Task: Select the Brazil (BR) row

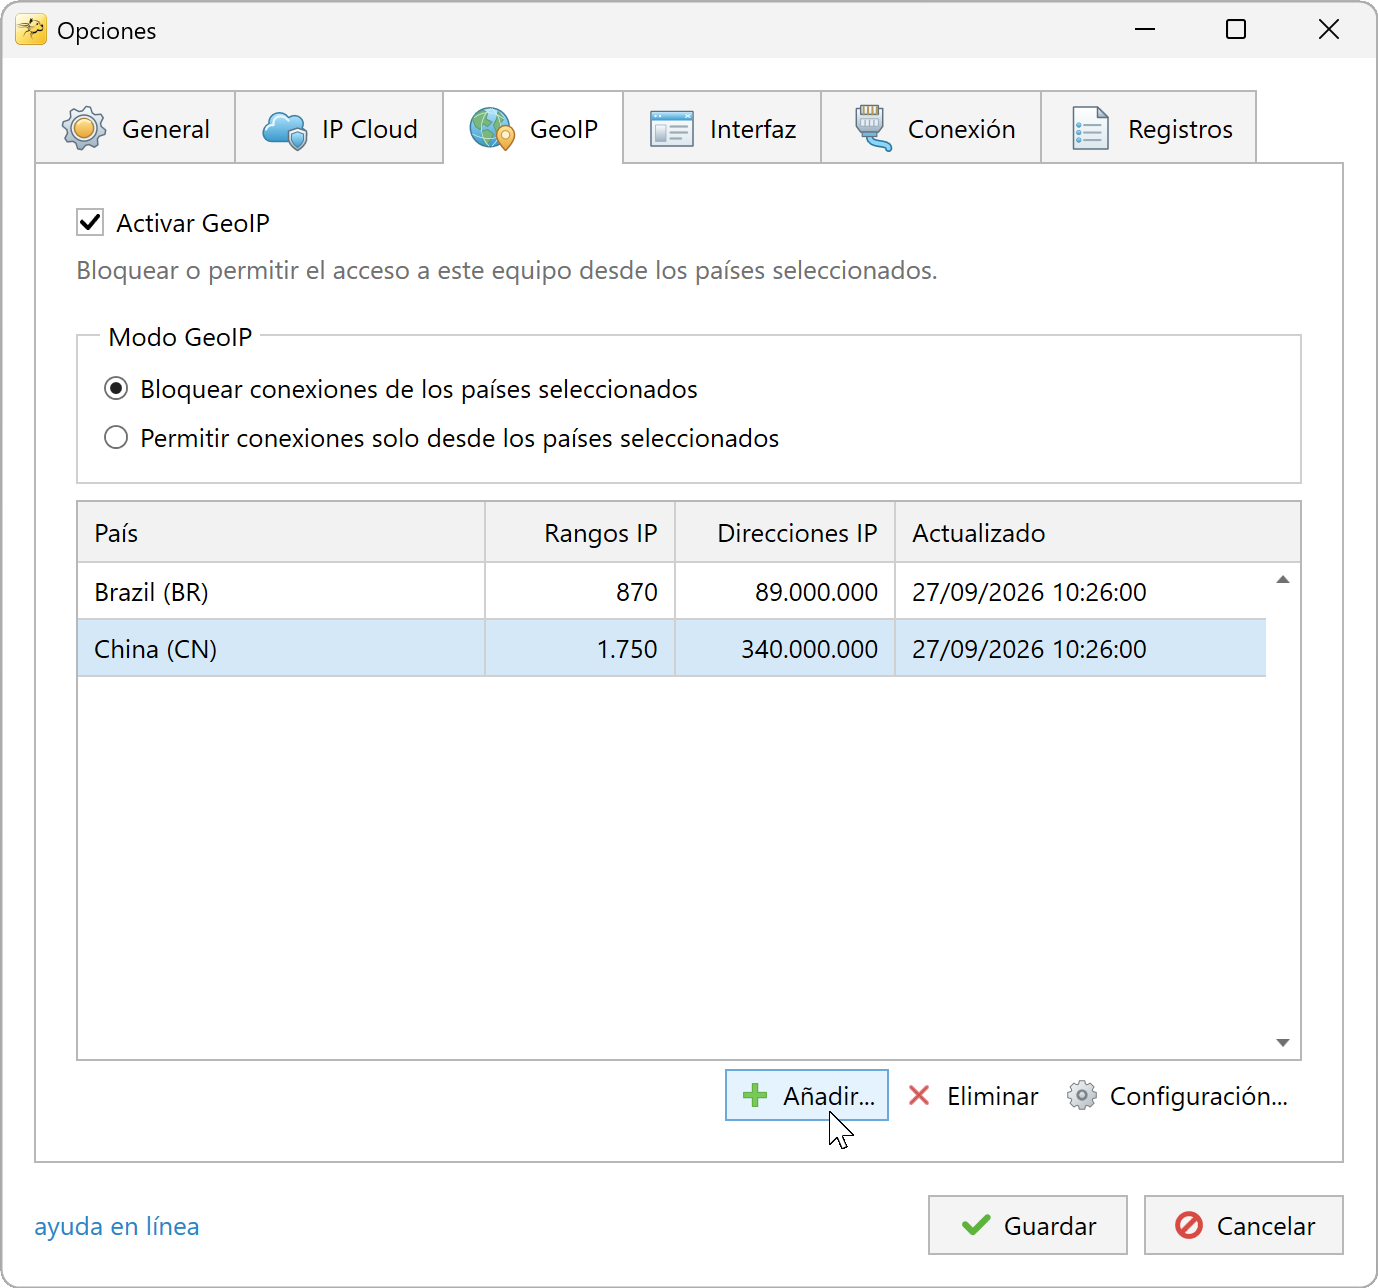Action: 672,592
